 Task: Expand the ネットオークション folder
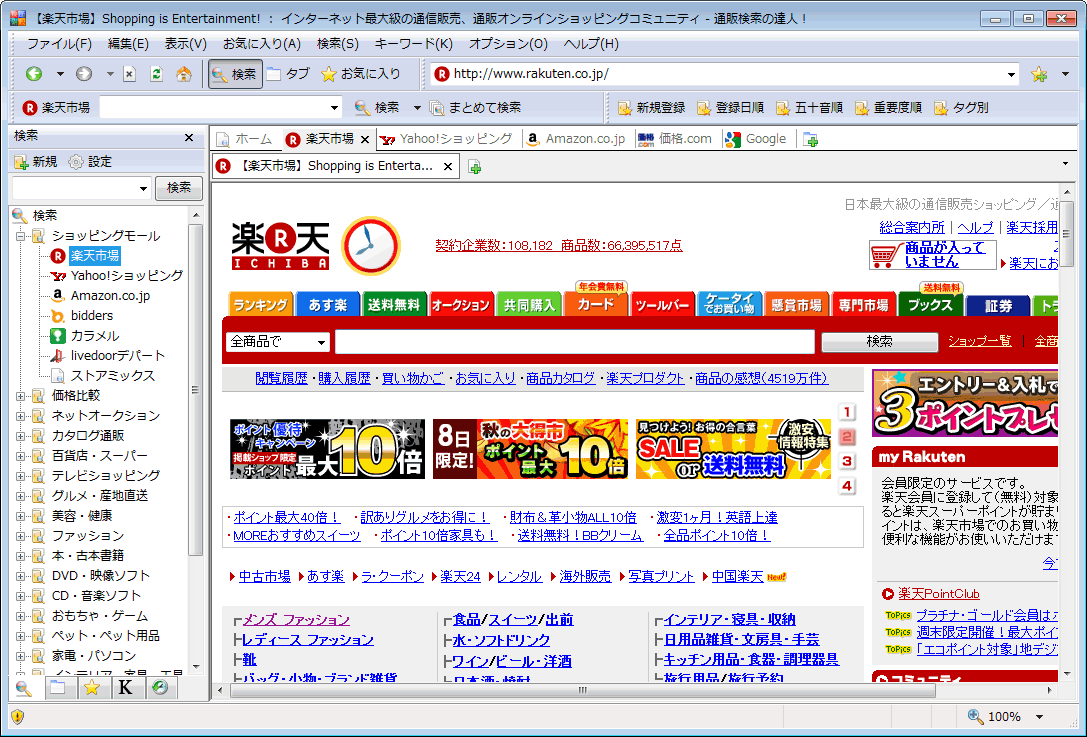(x=21, y=416)
